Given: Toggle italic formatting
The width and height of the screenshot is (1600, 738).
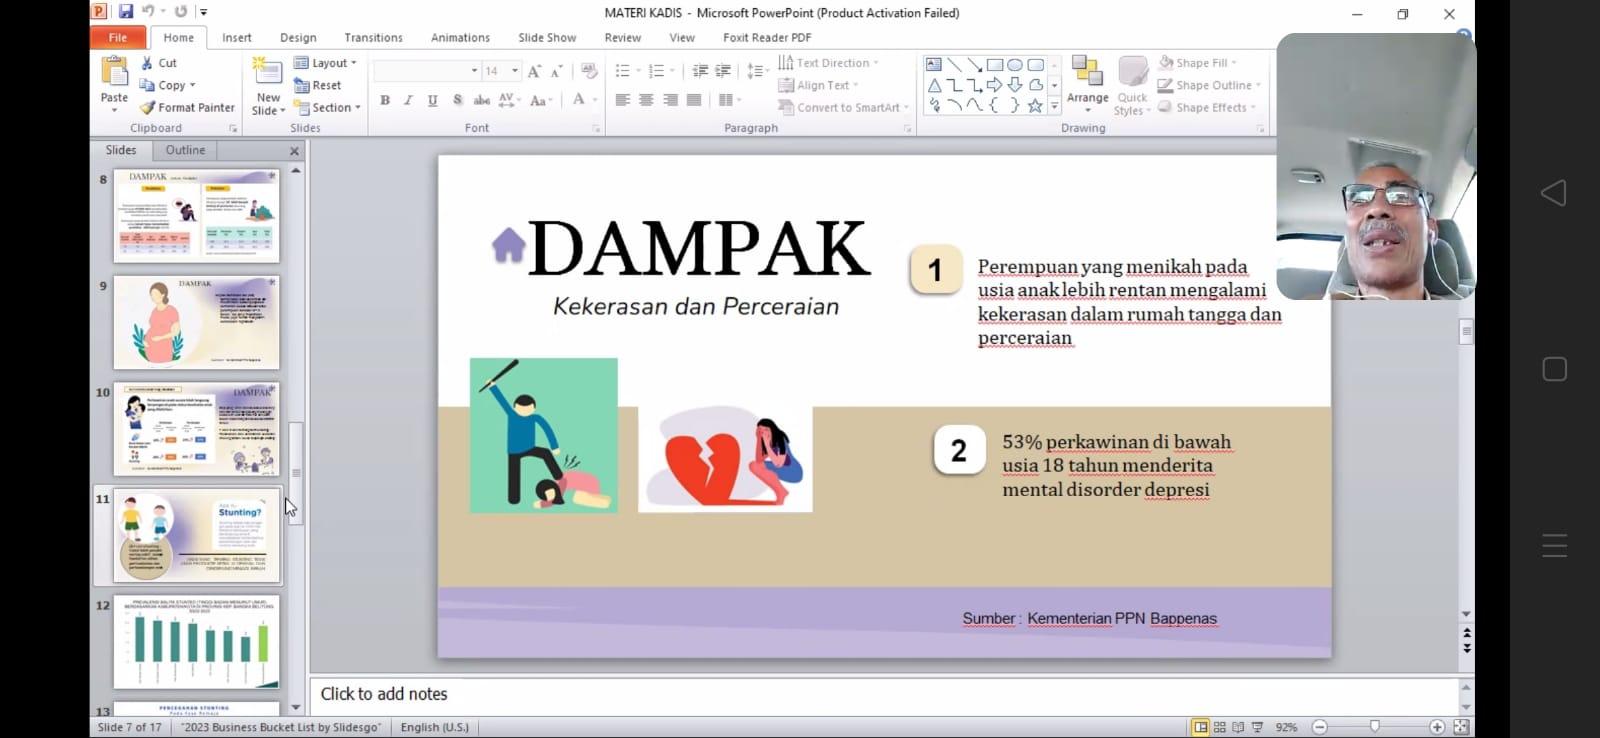Looking at the screenshot, I should (408, 100).
